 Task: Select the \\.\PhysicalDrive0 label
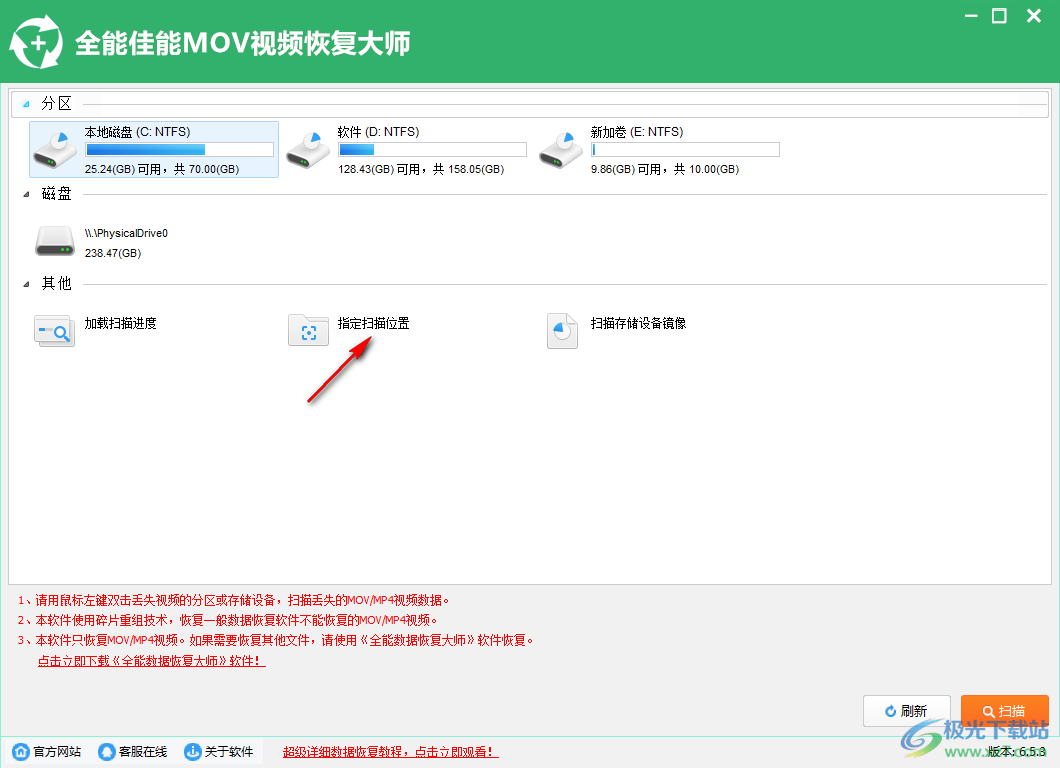pos(126,233)
